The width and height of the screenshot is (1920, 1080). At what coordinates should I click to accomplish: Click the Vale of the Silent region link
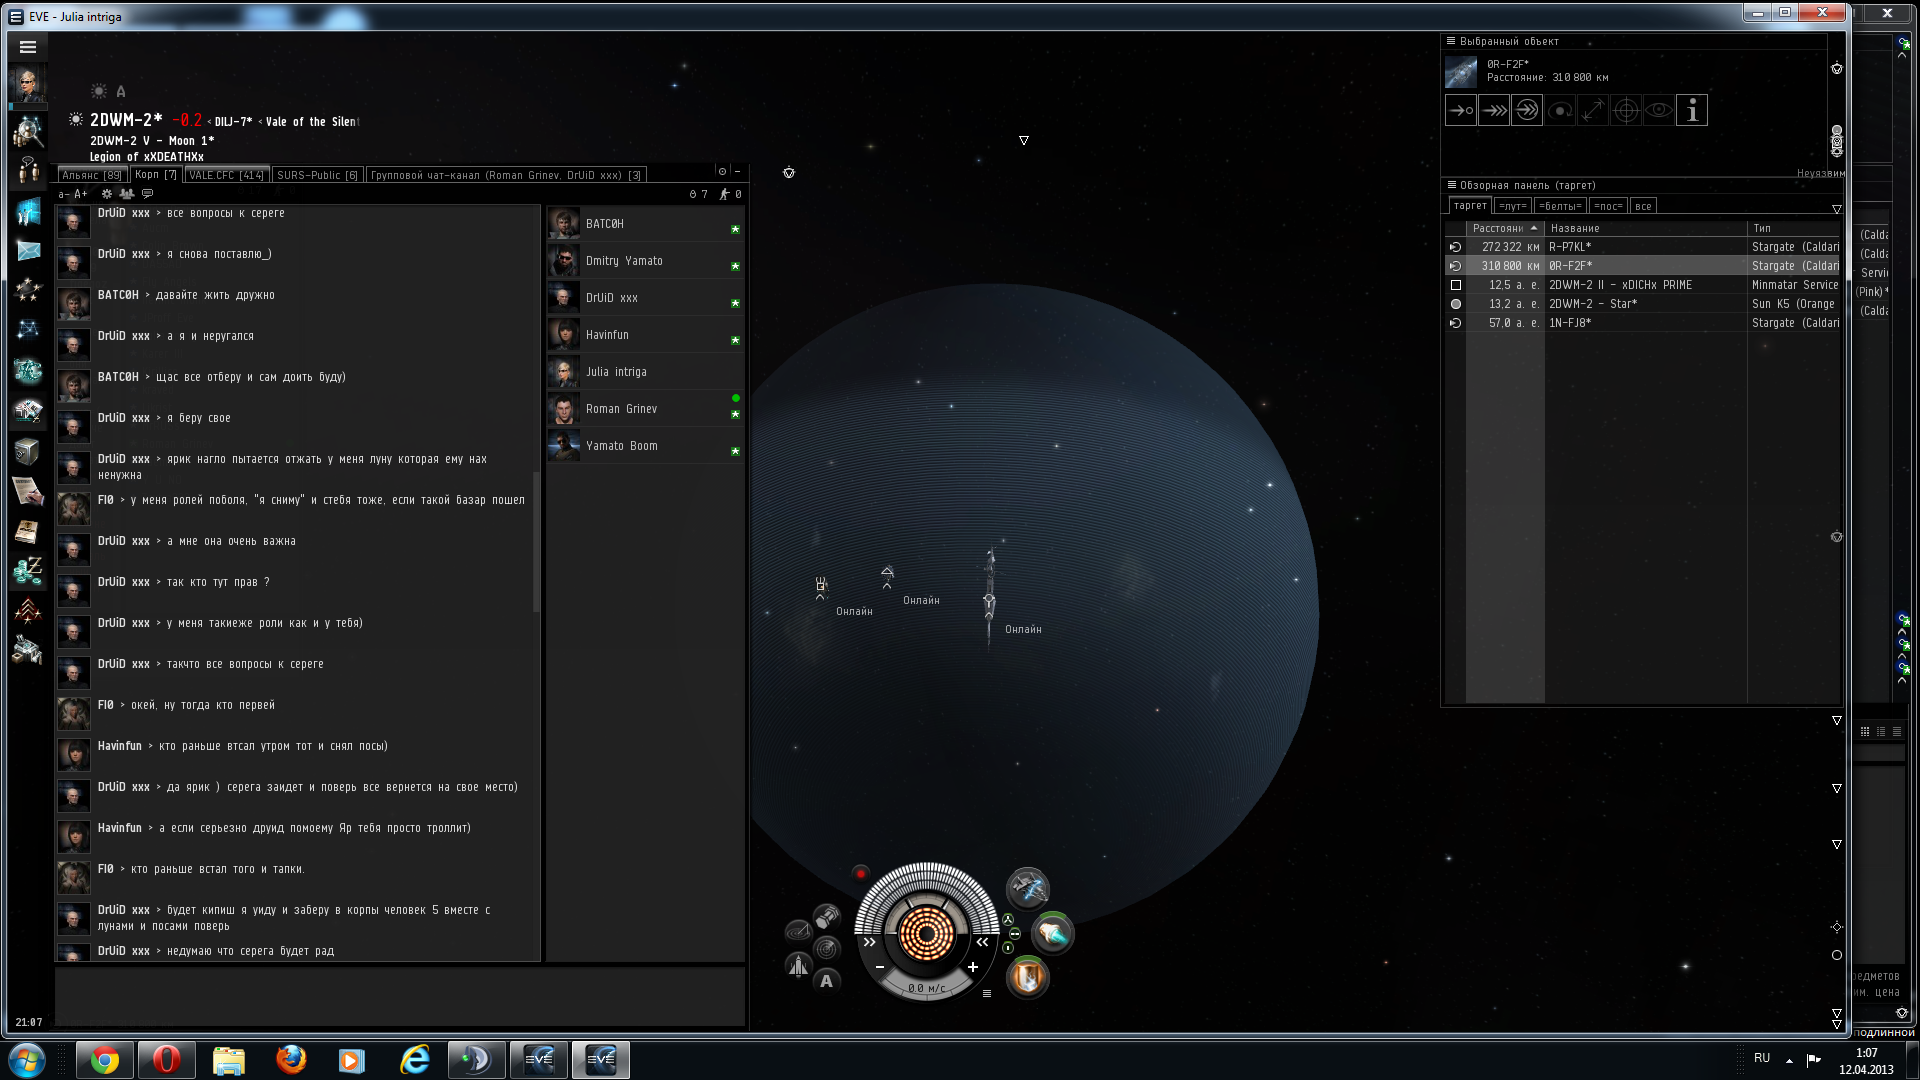coord(312,122)
